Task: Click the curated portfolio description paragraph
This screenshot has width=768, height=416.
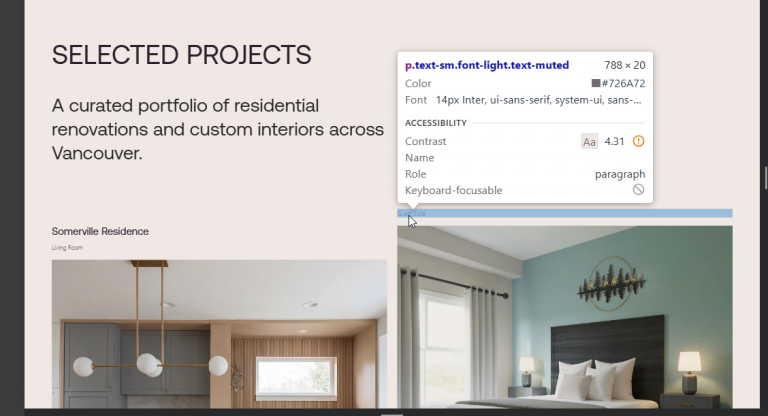Action: tap(218, 129)
